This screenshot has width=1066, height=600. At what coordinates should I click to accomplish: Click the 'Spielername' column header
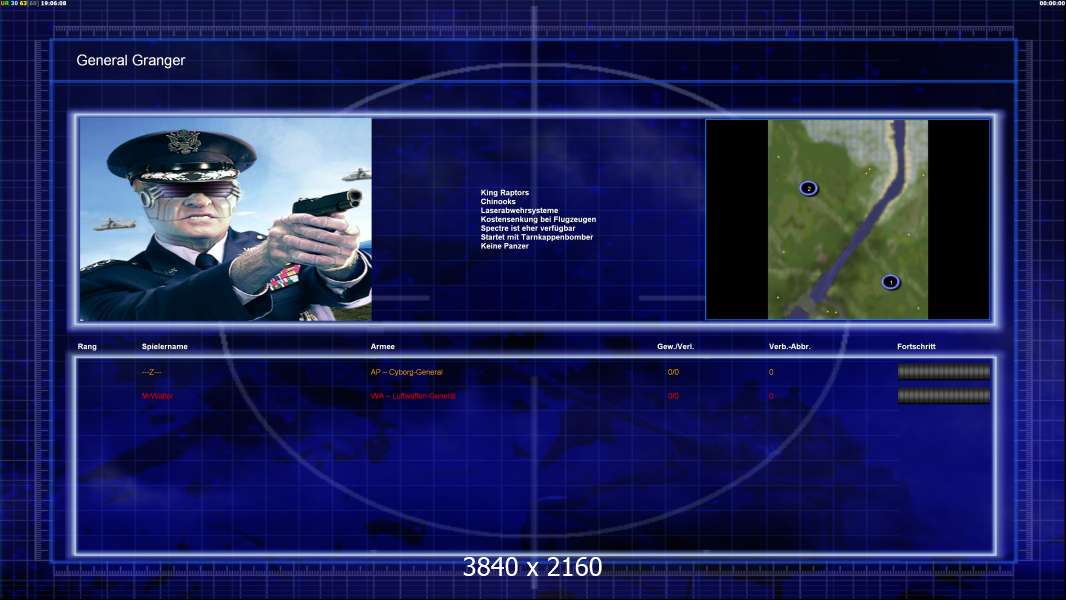pos(165,347)
